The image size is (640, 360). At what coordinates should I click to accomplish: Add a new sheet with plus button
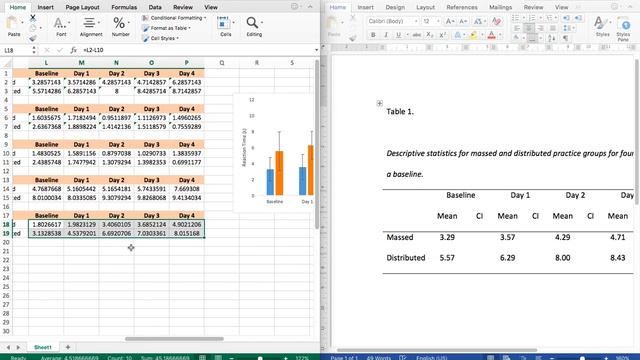68,347
